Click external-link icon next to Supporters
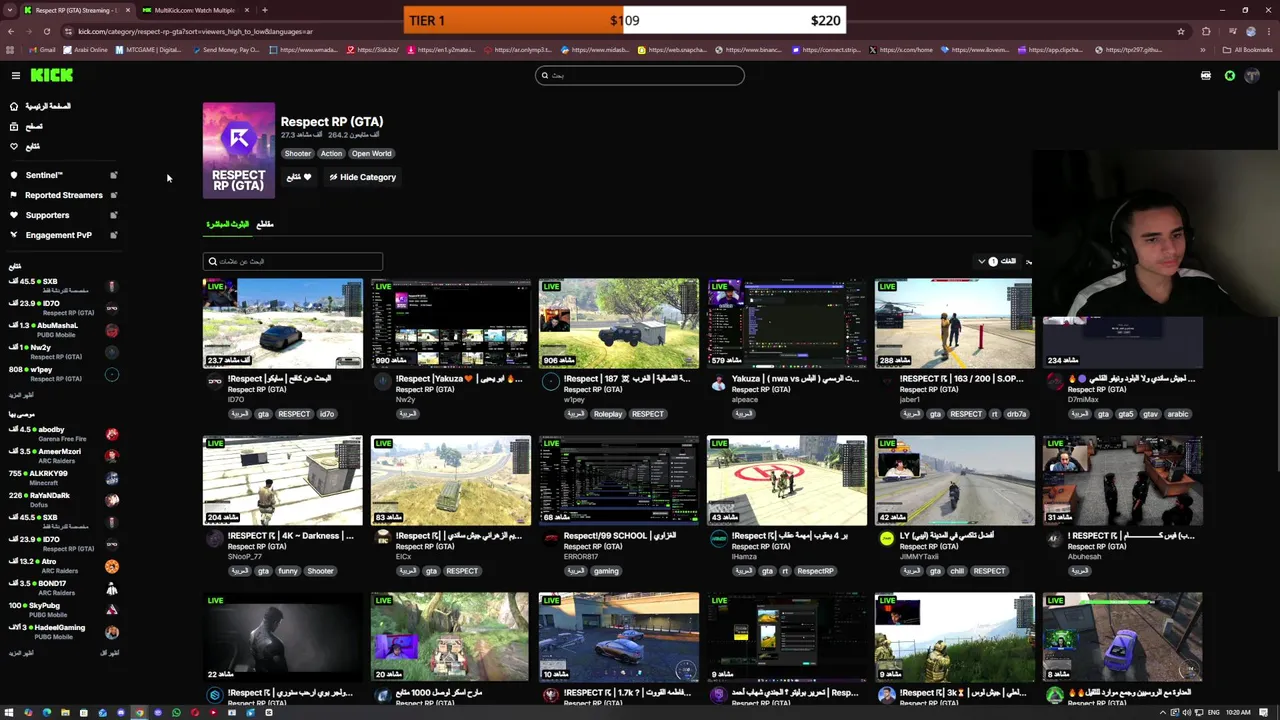1280x720 pixels. [x=113, y=215]
